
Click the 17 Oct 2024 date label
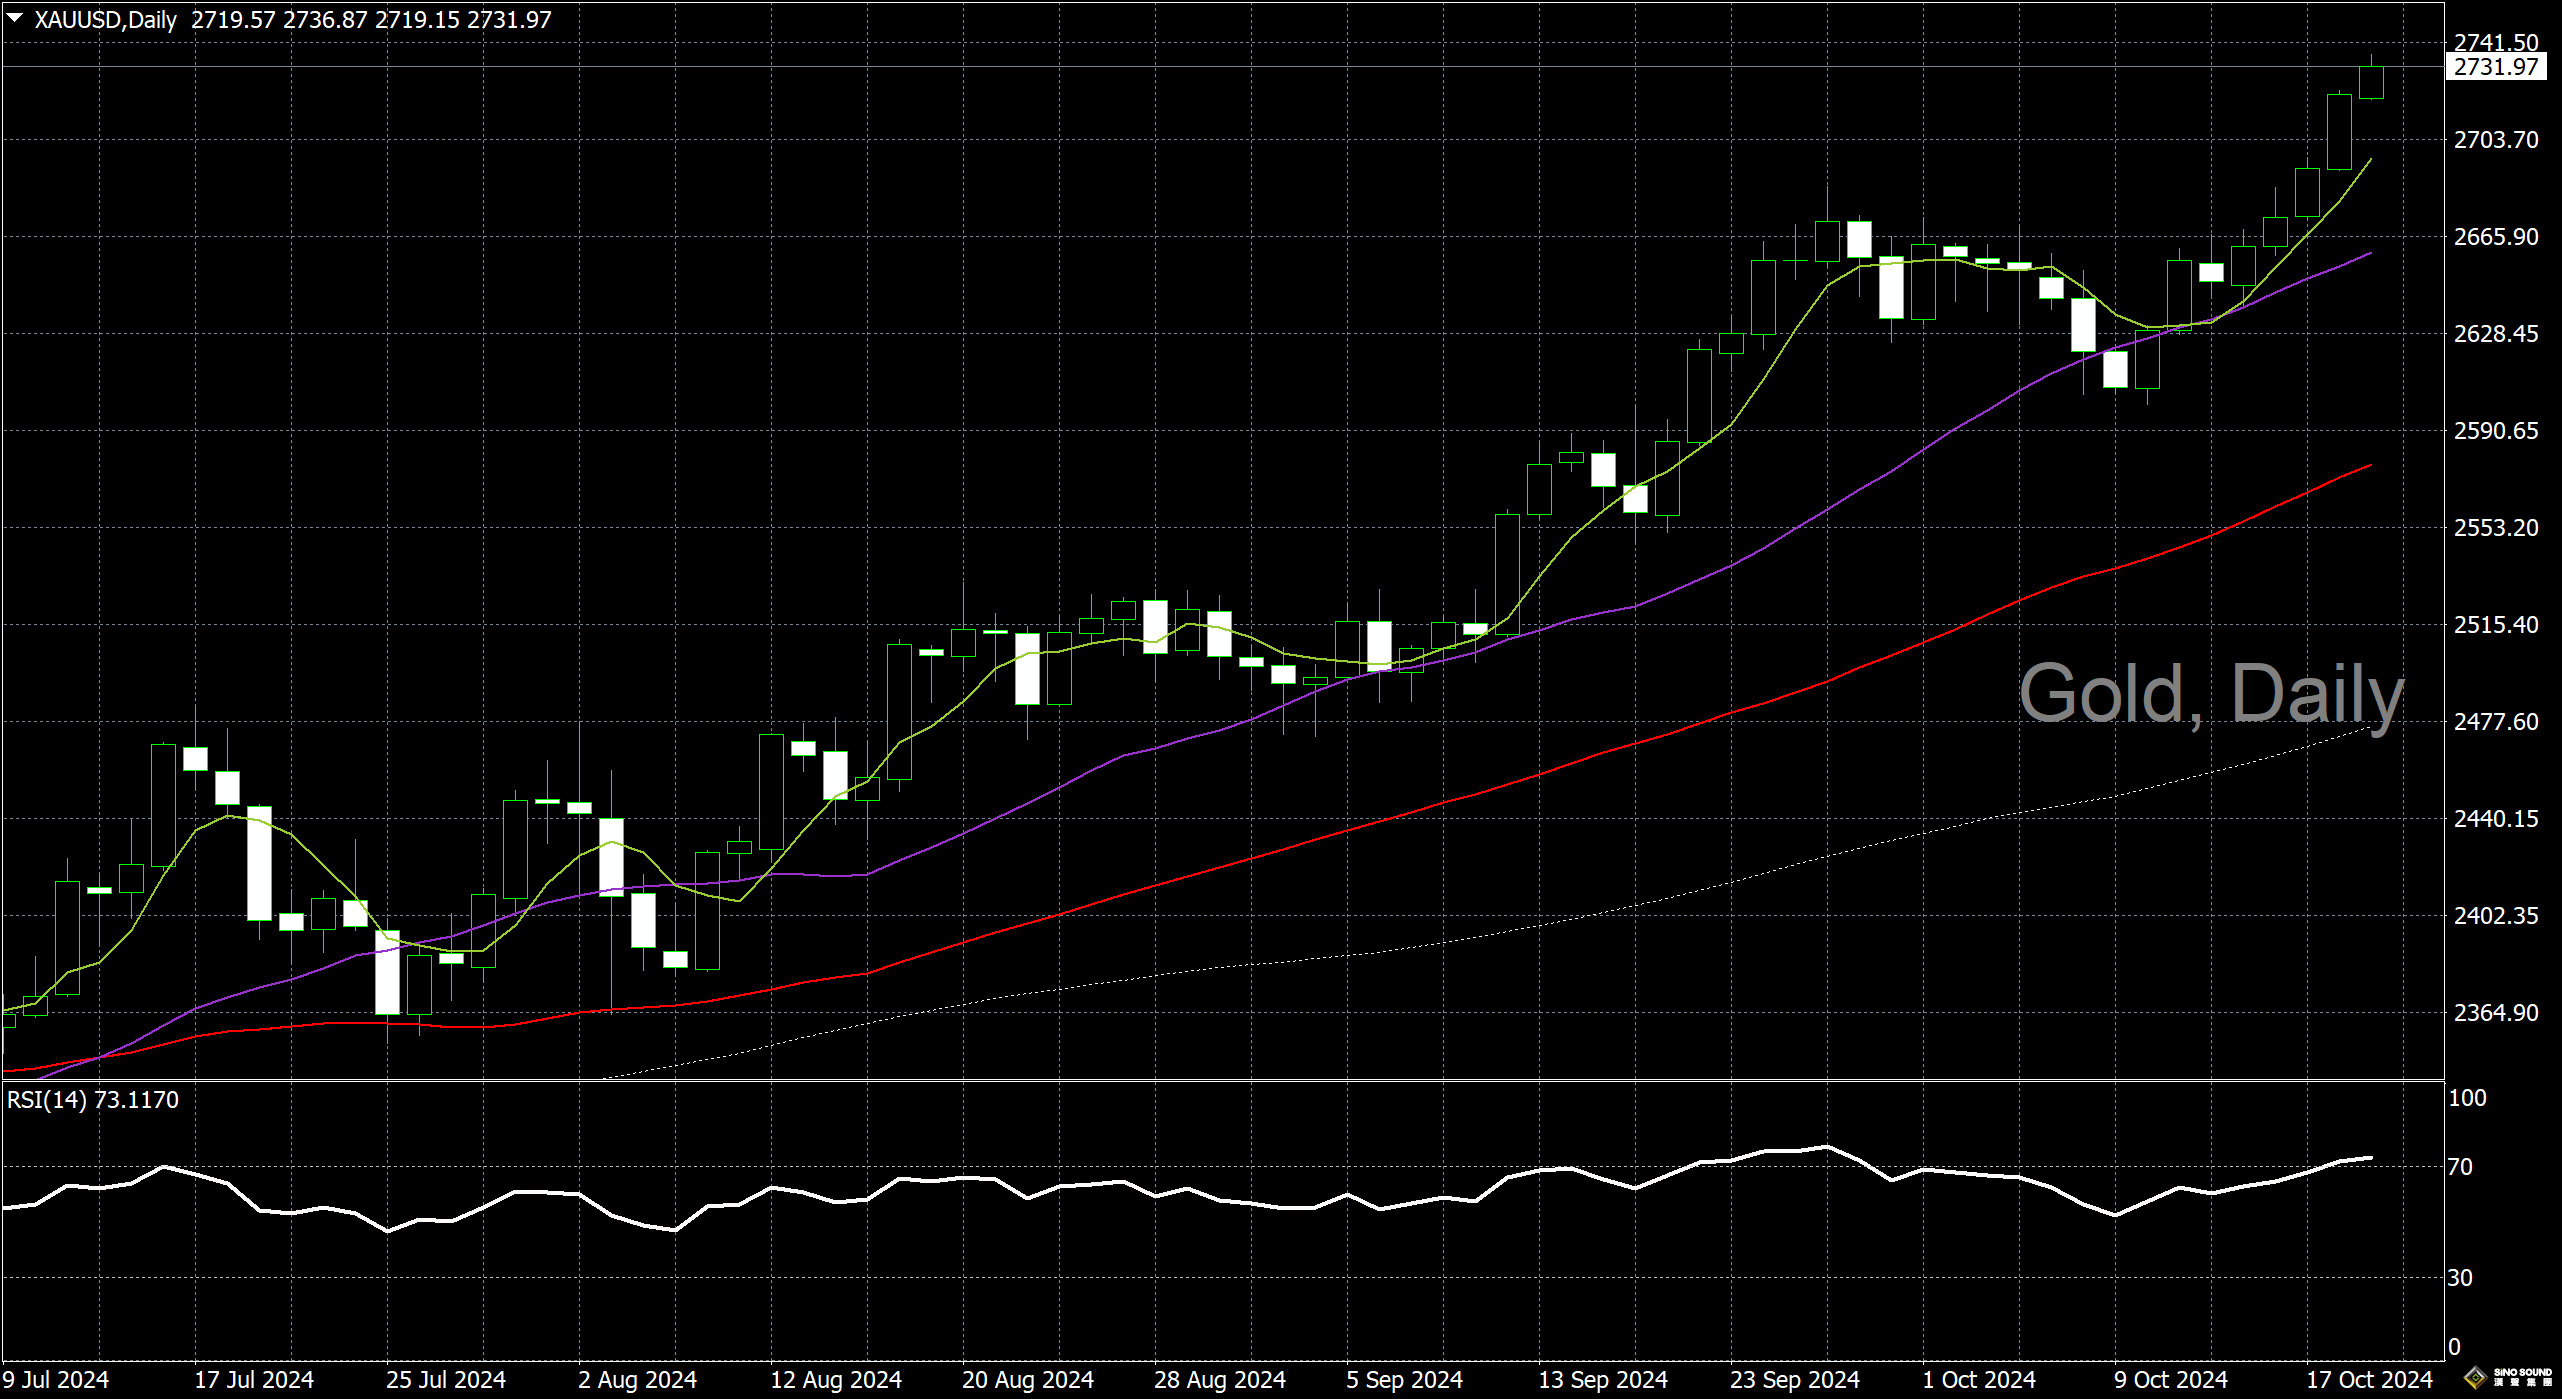2368,1380
